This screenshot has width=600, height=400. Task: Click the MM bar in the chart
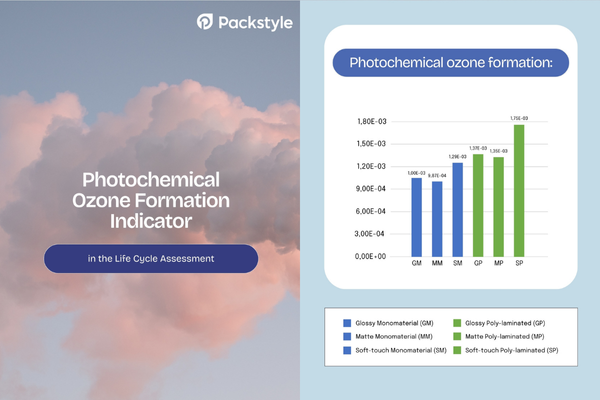pos(437,219)
